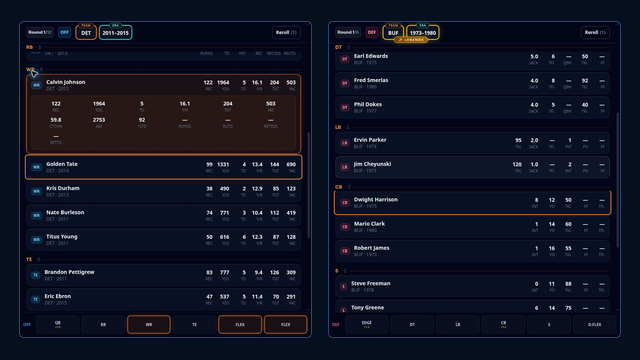This screenshot has width=640, height=360.
Task: Click WR icon beside Kris Durham
Action: 36,191
